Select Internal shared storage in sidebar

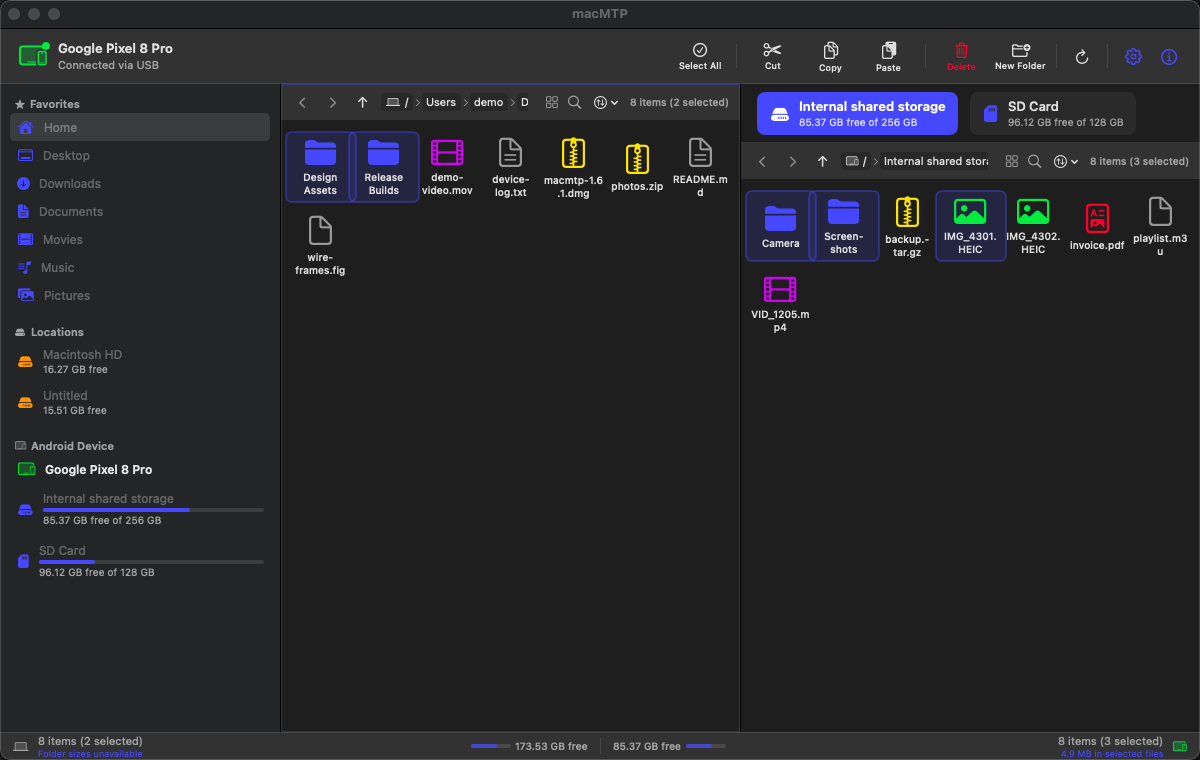pyautogui.click(x=140, y=509)
